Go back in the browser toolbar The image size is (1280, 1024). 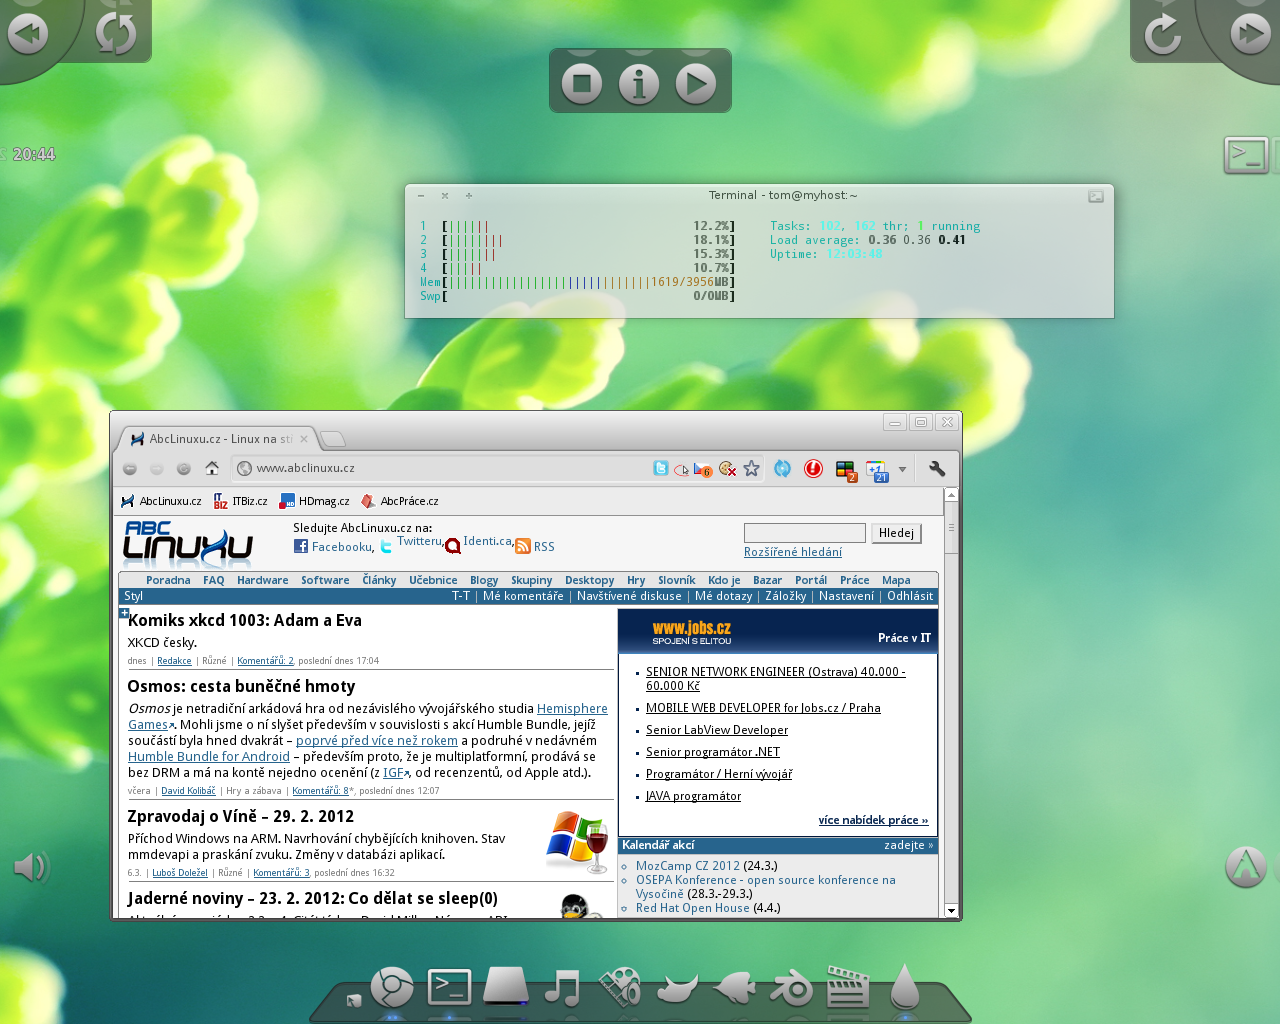130,468
